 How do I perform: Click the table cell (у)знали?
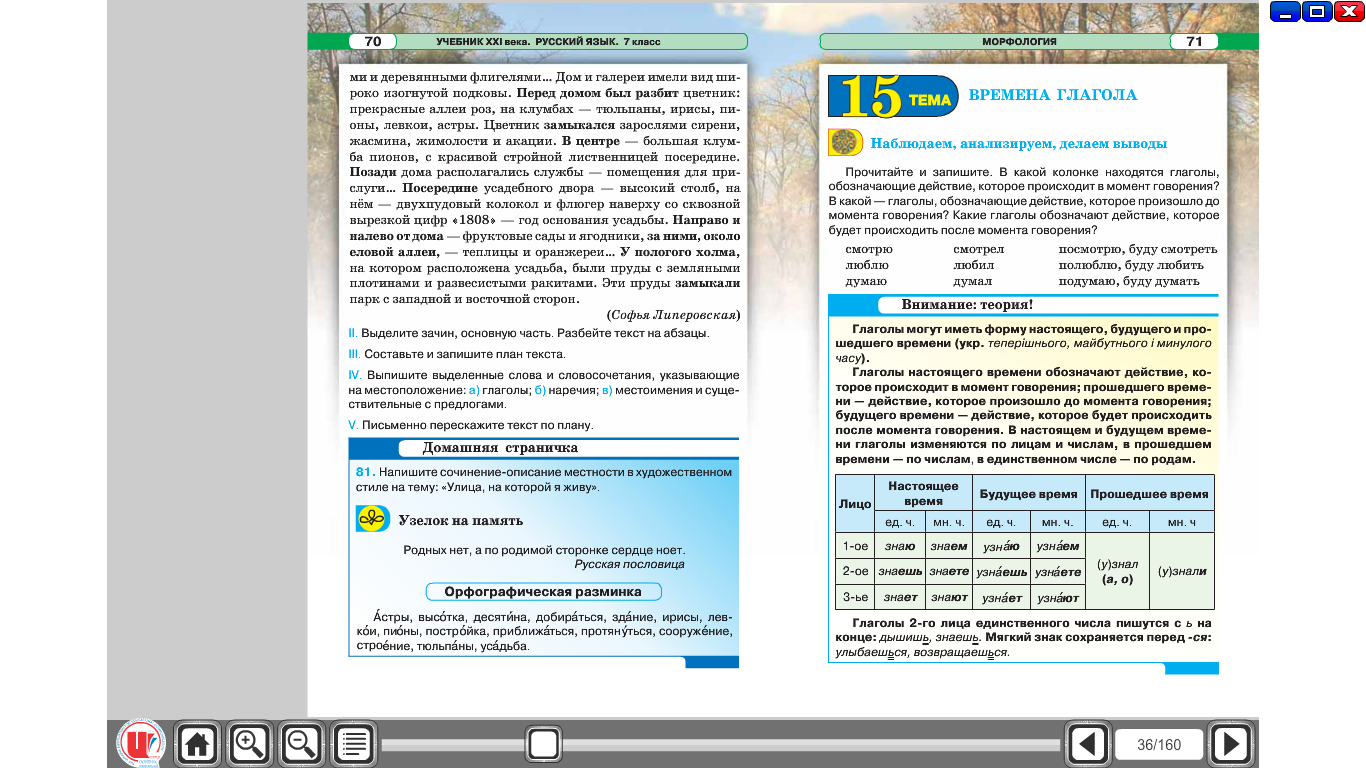coord(1182,572)
